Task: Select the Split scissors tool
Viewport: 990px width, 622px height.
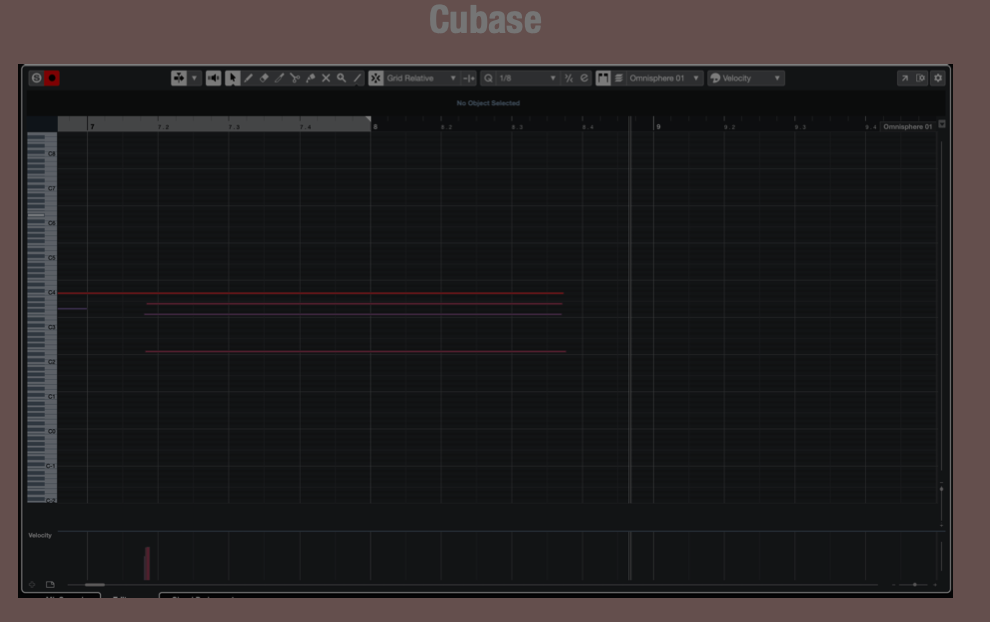Action: pyautogui.click(x=295, y=78)
